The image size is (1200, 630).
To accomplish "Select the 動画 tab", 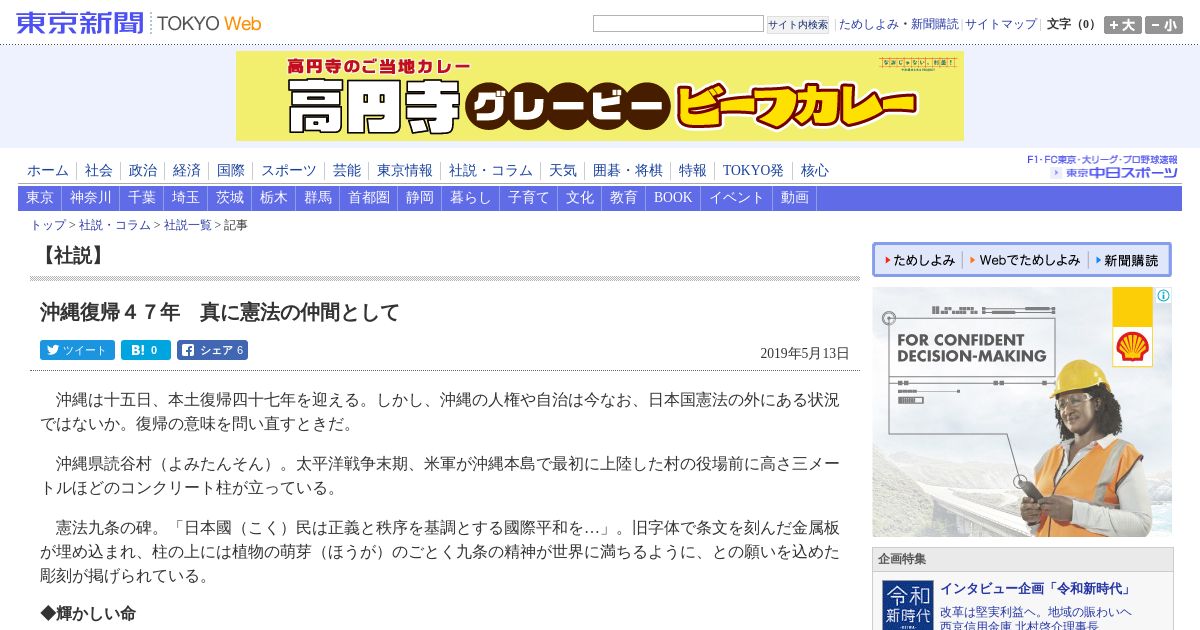I will [x=795, y=198].
